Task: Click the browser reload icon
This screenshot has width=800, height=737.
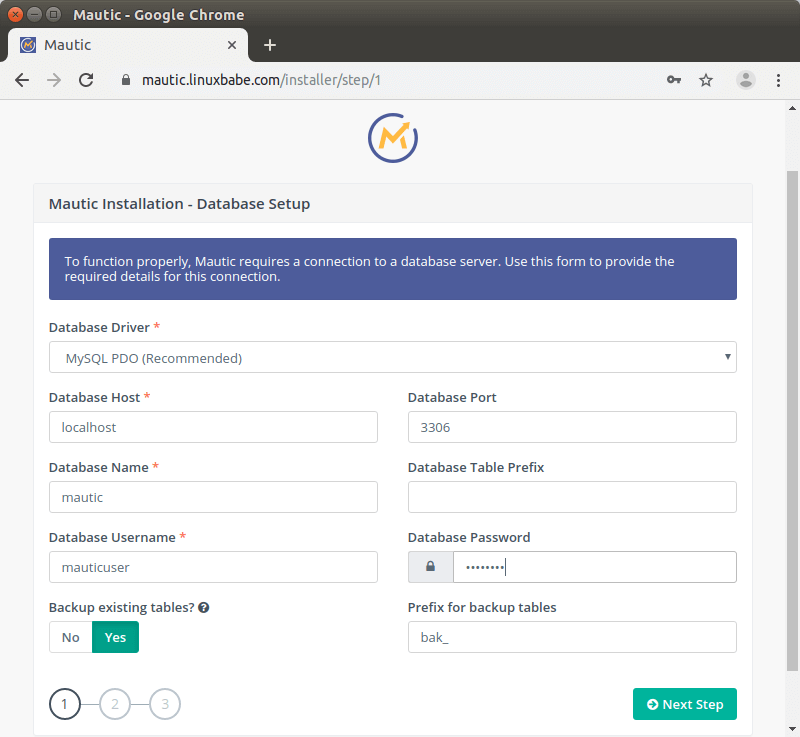Action: (86, 80)
